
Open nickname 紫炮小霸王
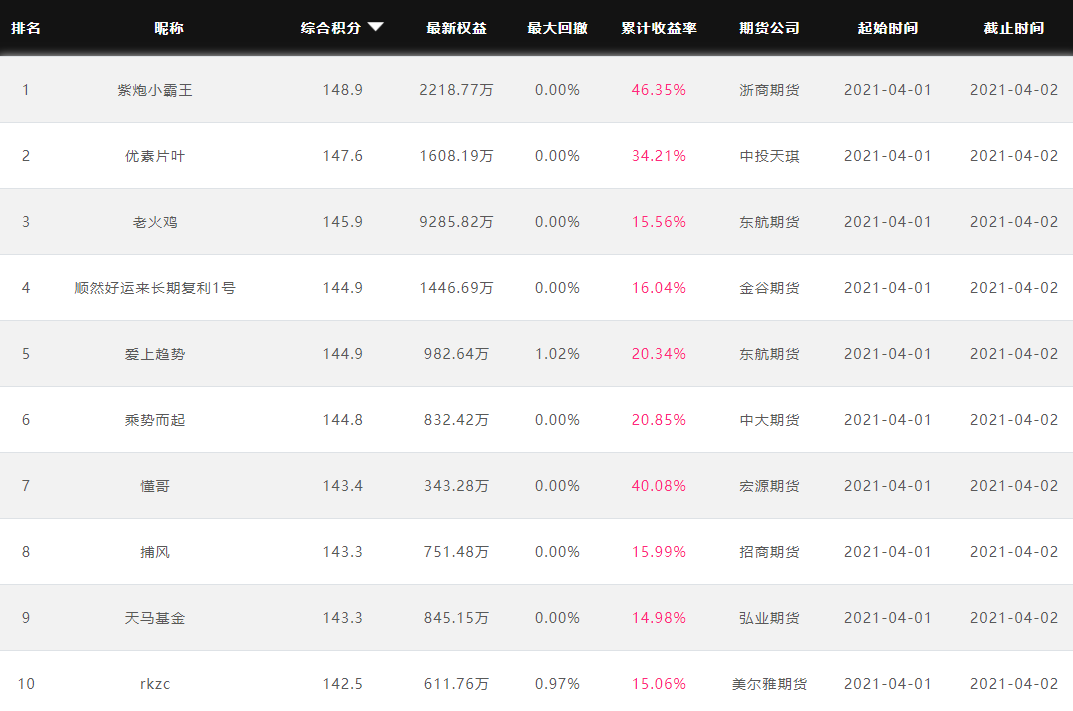[155, 90]
